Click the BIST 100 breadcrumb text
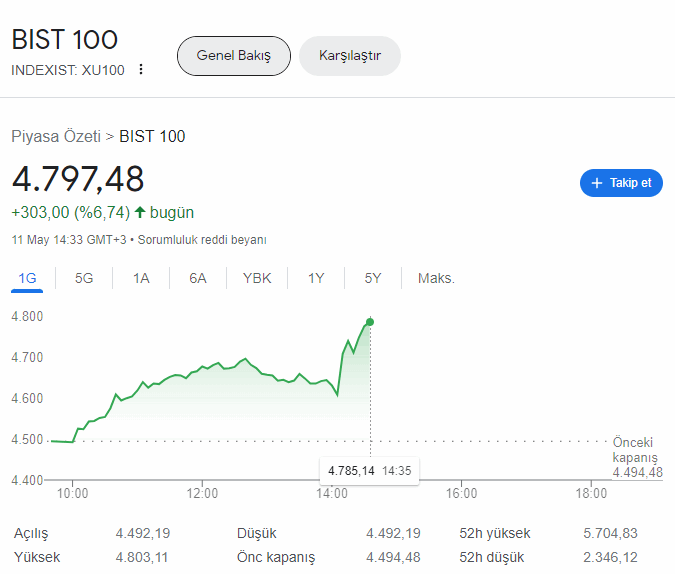The height and width of the screenshot is (574, 675). 152,137
